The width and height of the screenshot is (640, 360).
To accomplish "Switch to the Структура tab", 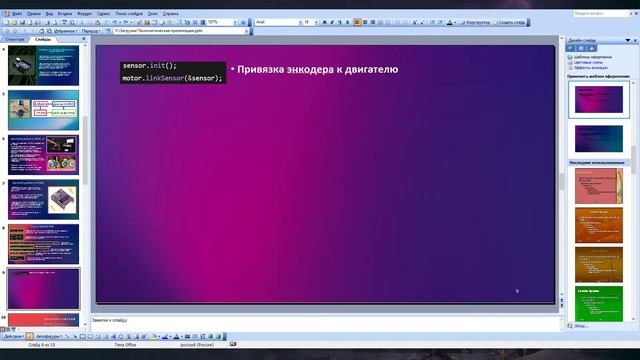I will tap(15, 40).
